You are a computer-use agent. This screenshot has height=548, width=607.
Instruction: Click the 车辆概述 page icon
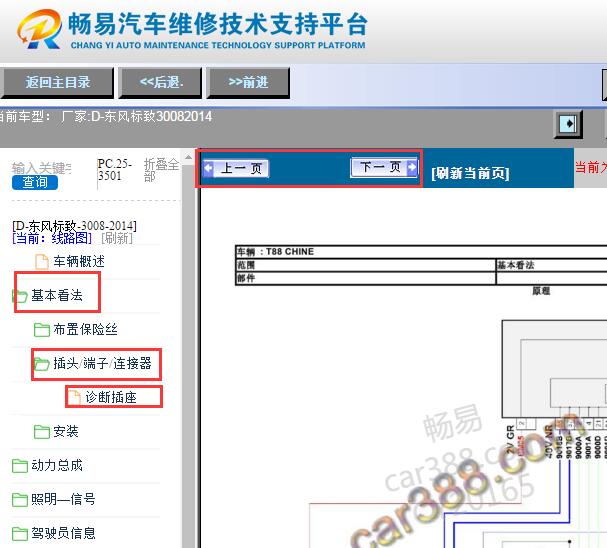pos(42,261)
